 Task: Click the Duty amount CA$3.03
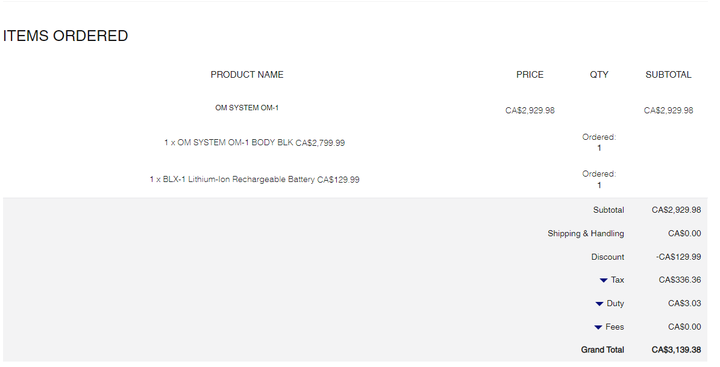tap(684, 303)
